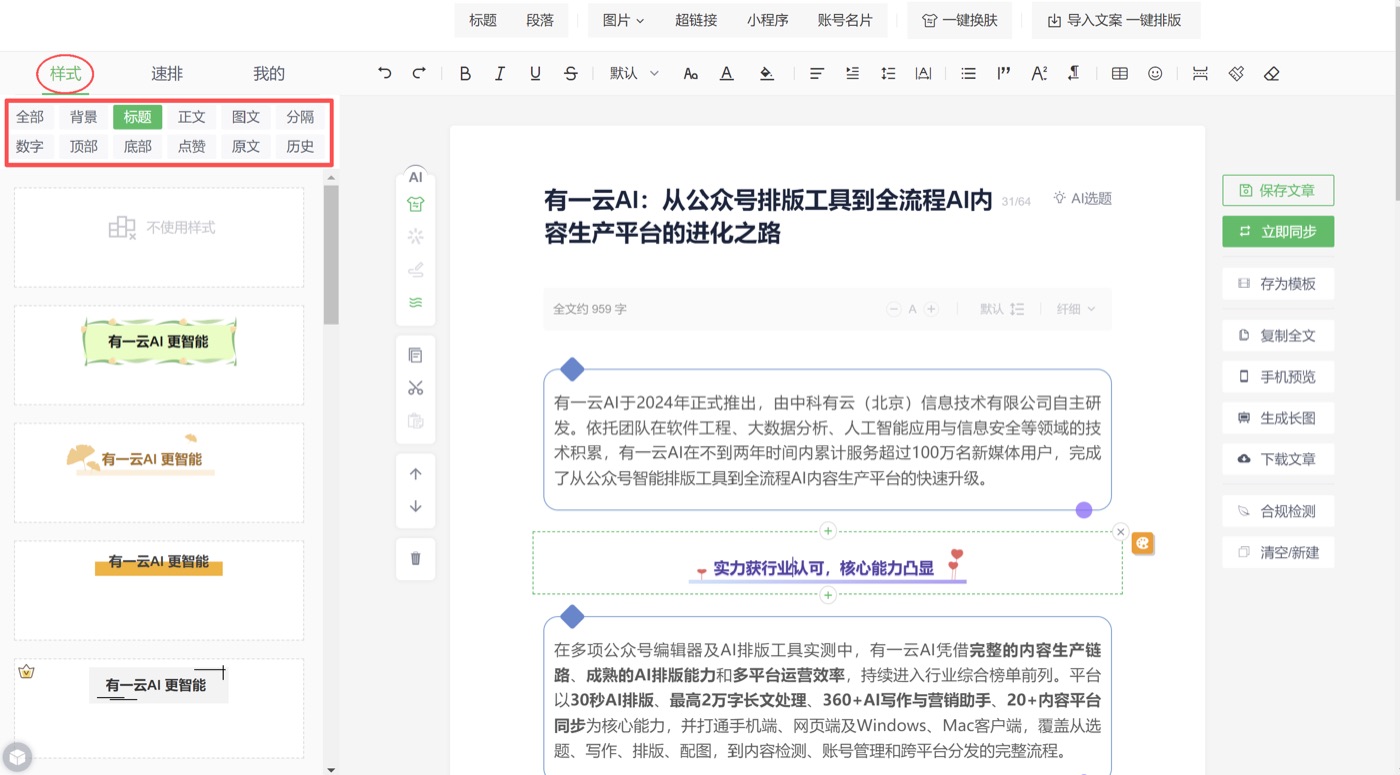Undo the last edit
Image resolution: width=1400 pixels, height=775 pixels.
(x=385, y=73)
